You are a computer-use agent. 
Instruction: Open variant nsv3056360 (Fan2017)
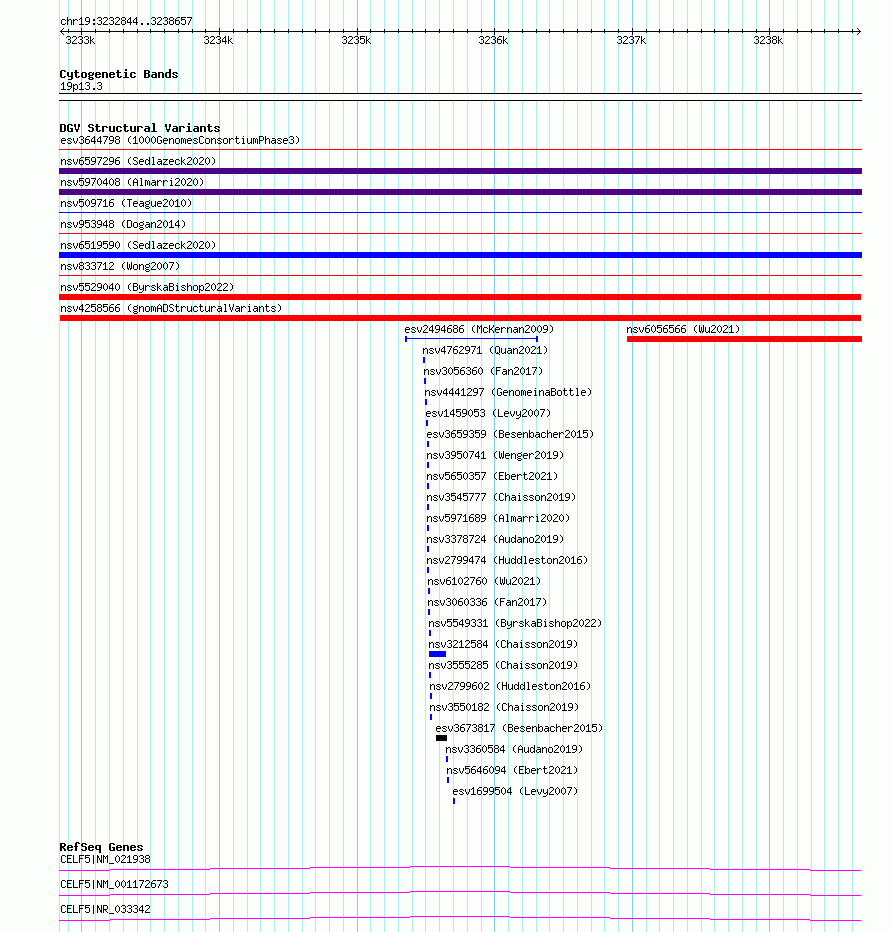(483, 371)
